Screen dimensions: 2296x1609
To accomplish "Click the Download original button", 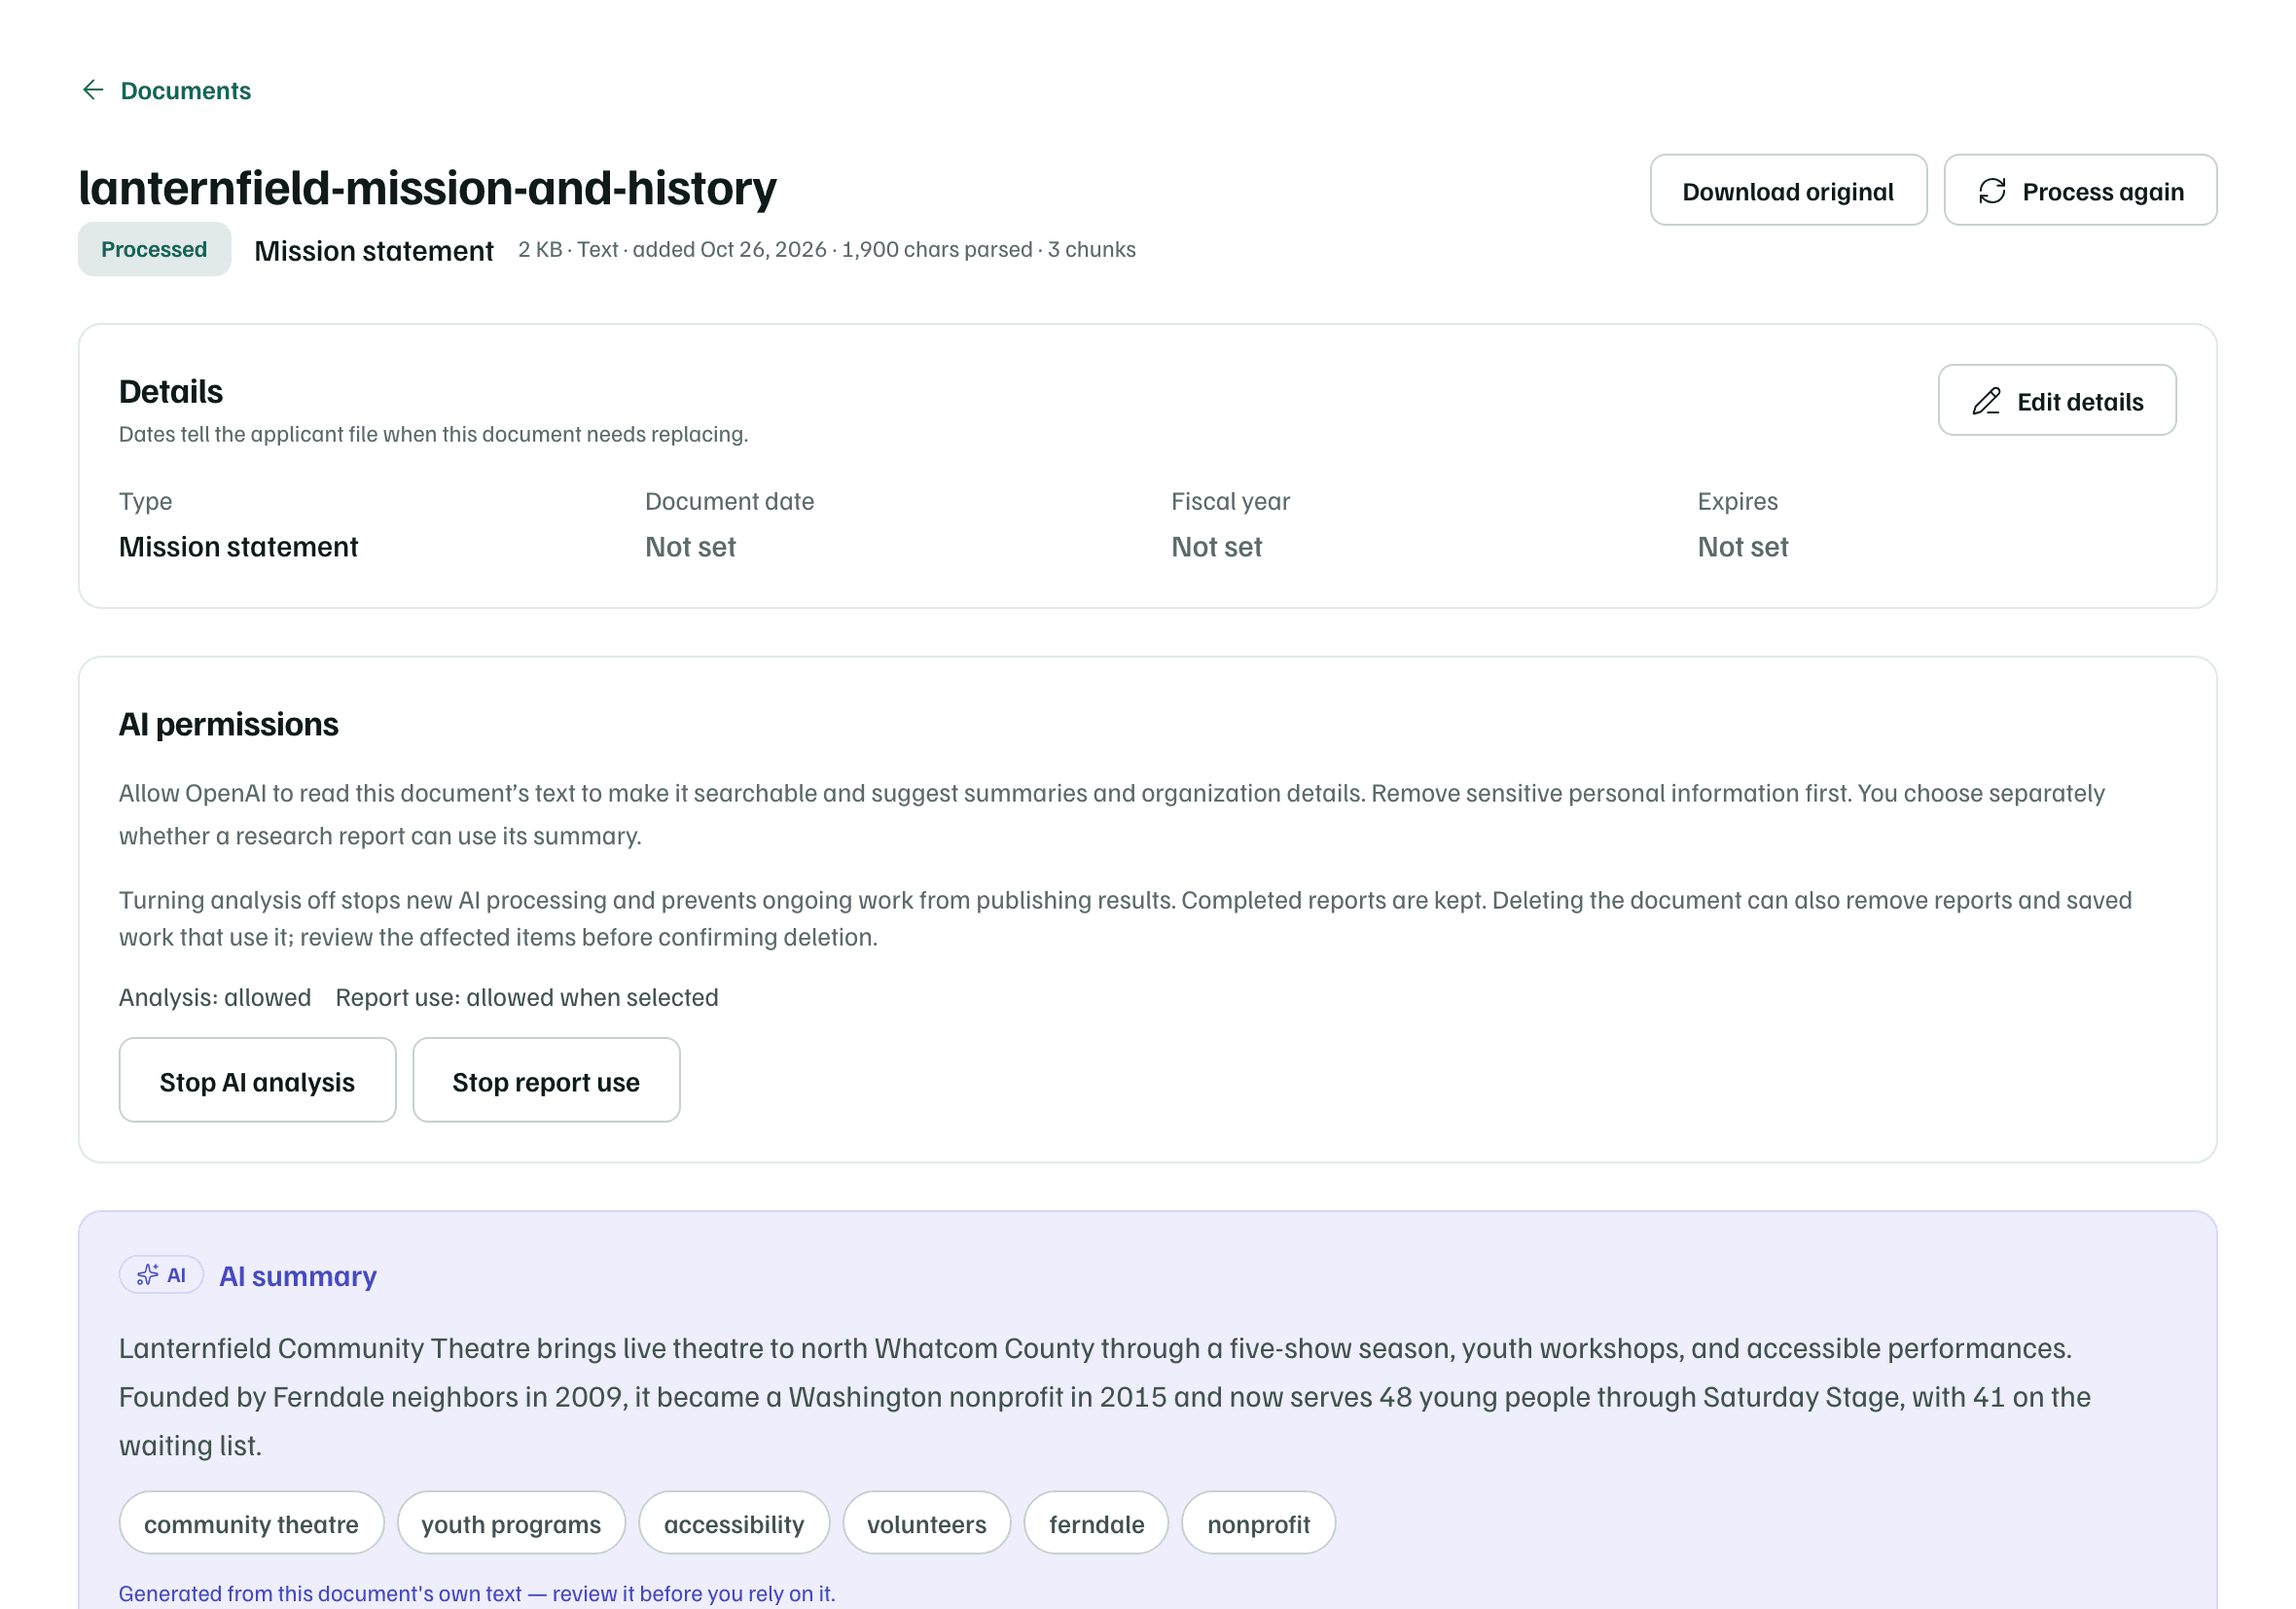I will click(x=1787, y=190).
